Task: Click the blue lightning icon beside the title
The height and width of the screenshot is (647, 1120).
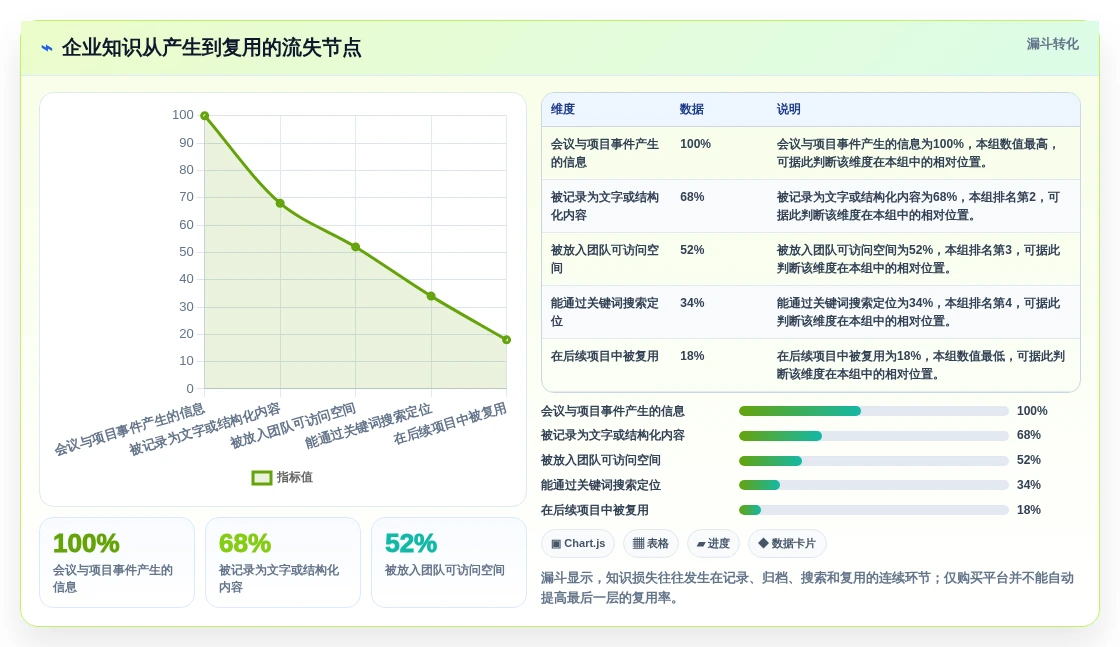Action: point(47,49)
